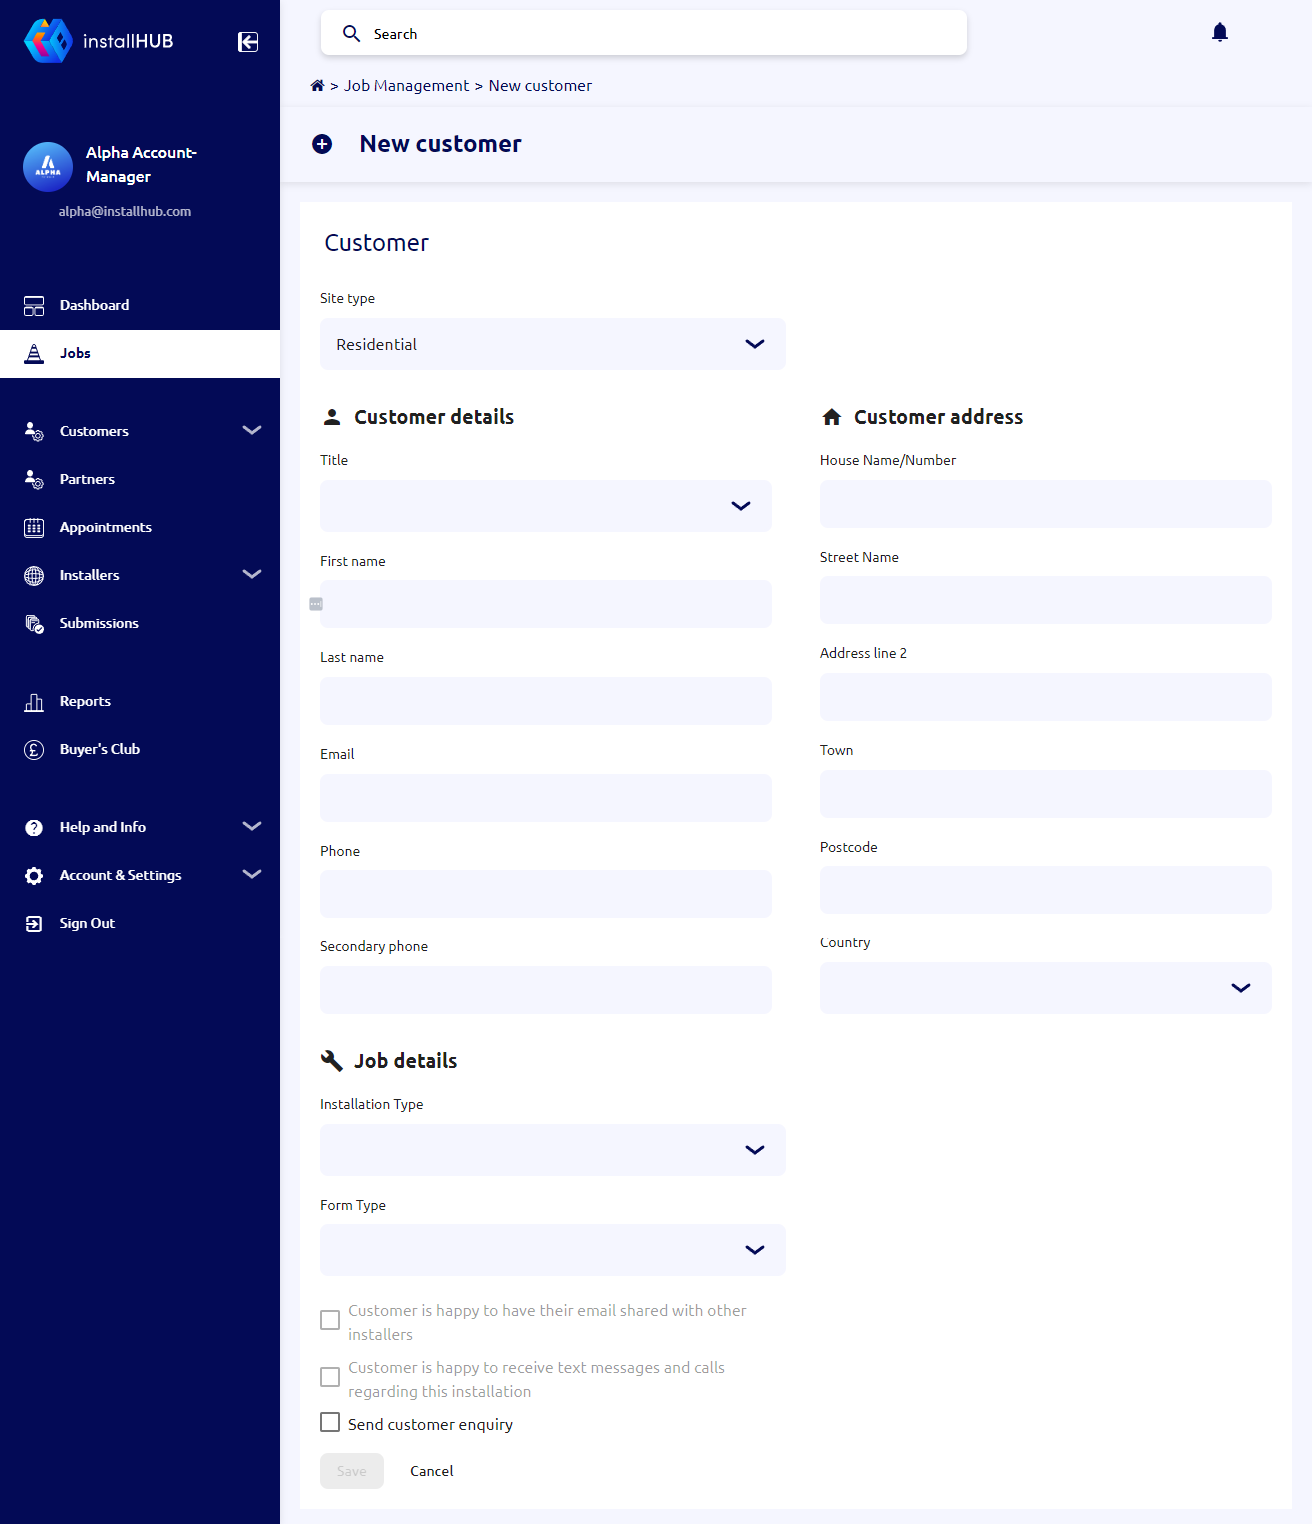Screen dimensions: 1312x1525
Task: Open notifications via the bell icon
Action: coord(1219,32)
